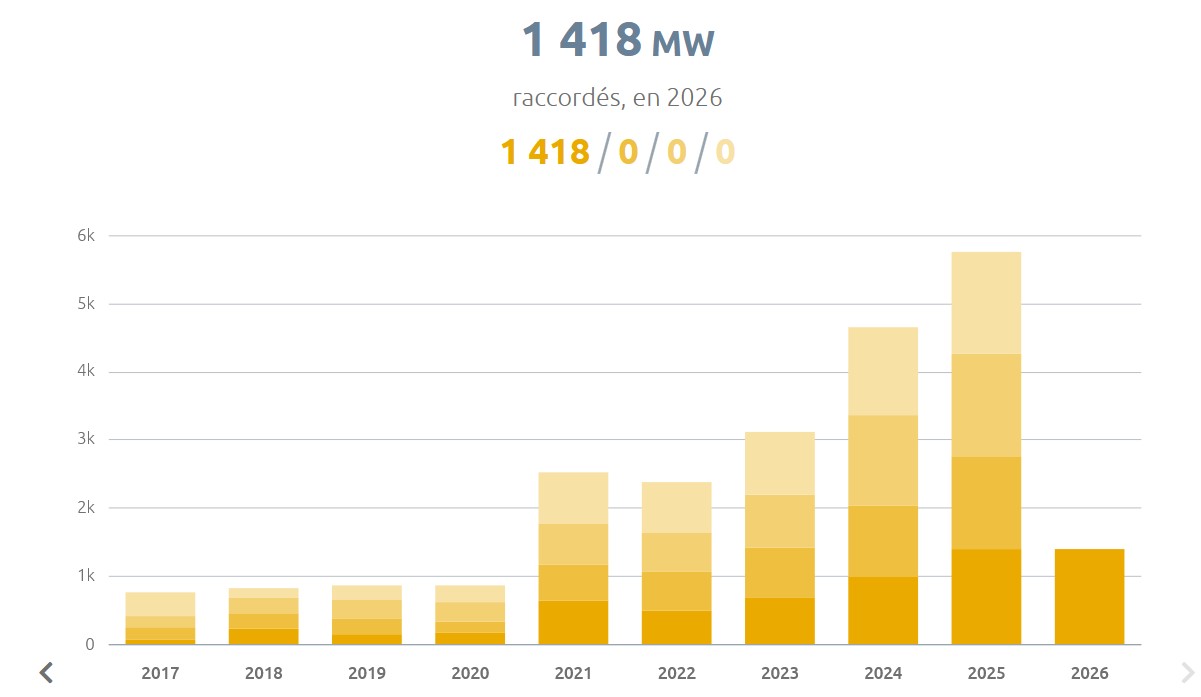
Task: Select the 2021 year label
Action: (x=573, y=673)
